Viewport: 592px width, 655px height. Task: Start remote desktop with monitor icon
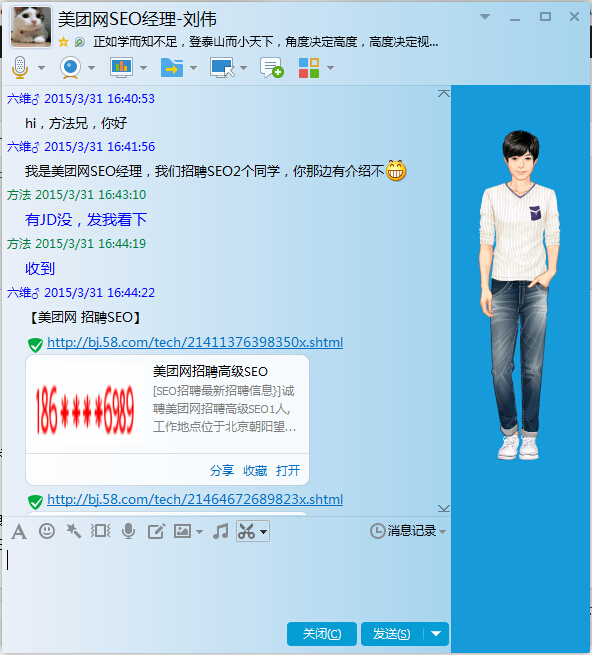(x=222, y=68)
